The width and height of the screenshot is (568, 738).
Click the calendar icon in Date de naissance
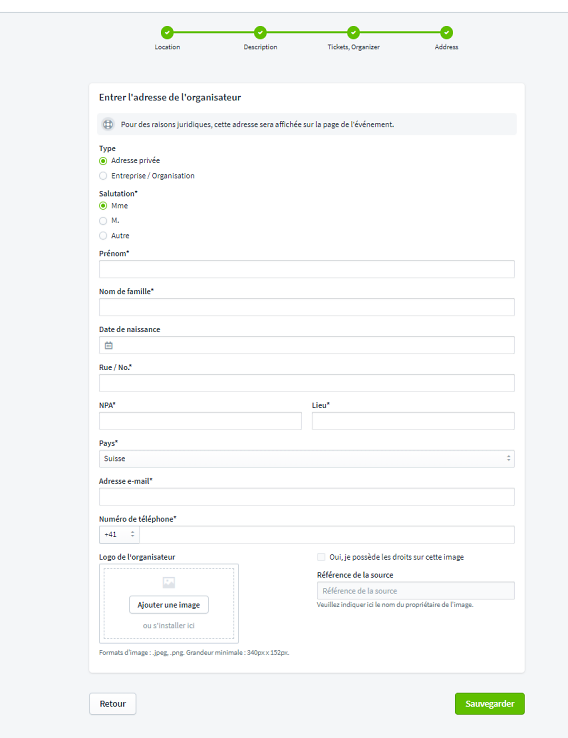point(109,345)
